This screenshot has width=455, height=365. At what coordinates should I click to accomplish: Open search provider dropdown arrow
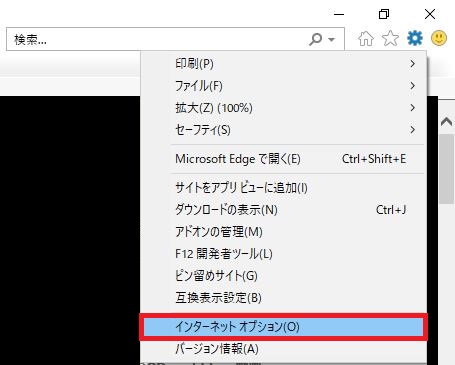click(x=331, y=40)
